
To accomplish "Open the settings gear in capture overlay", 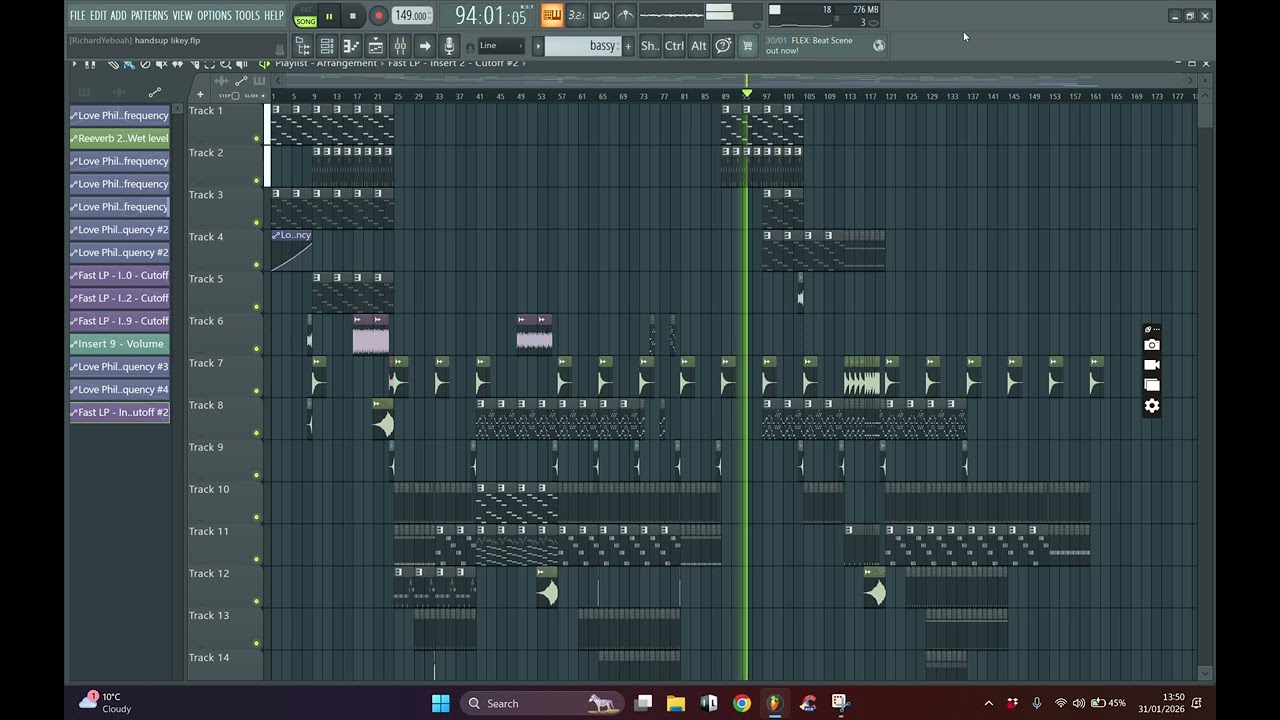I will [1152, 405].
